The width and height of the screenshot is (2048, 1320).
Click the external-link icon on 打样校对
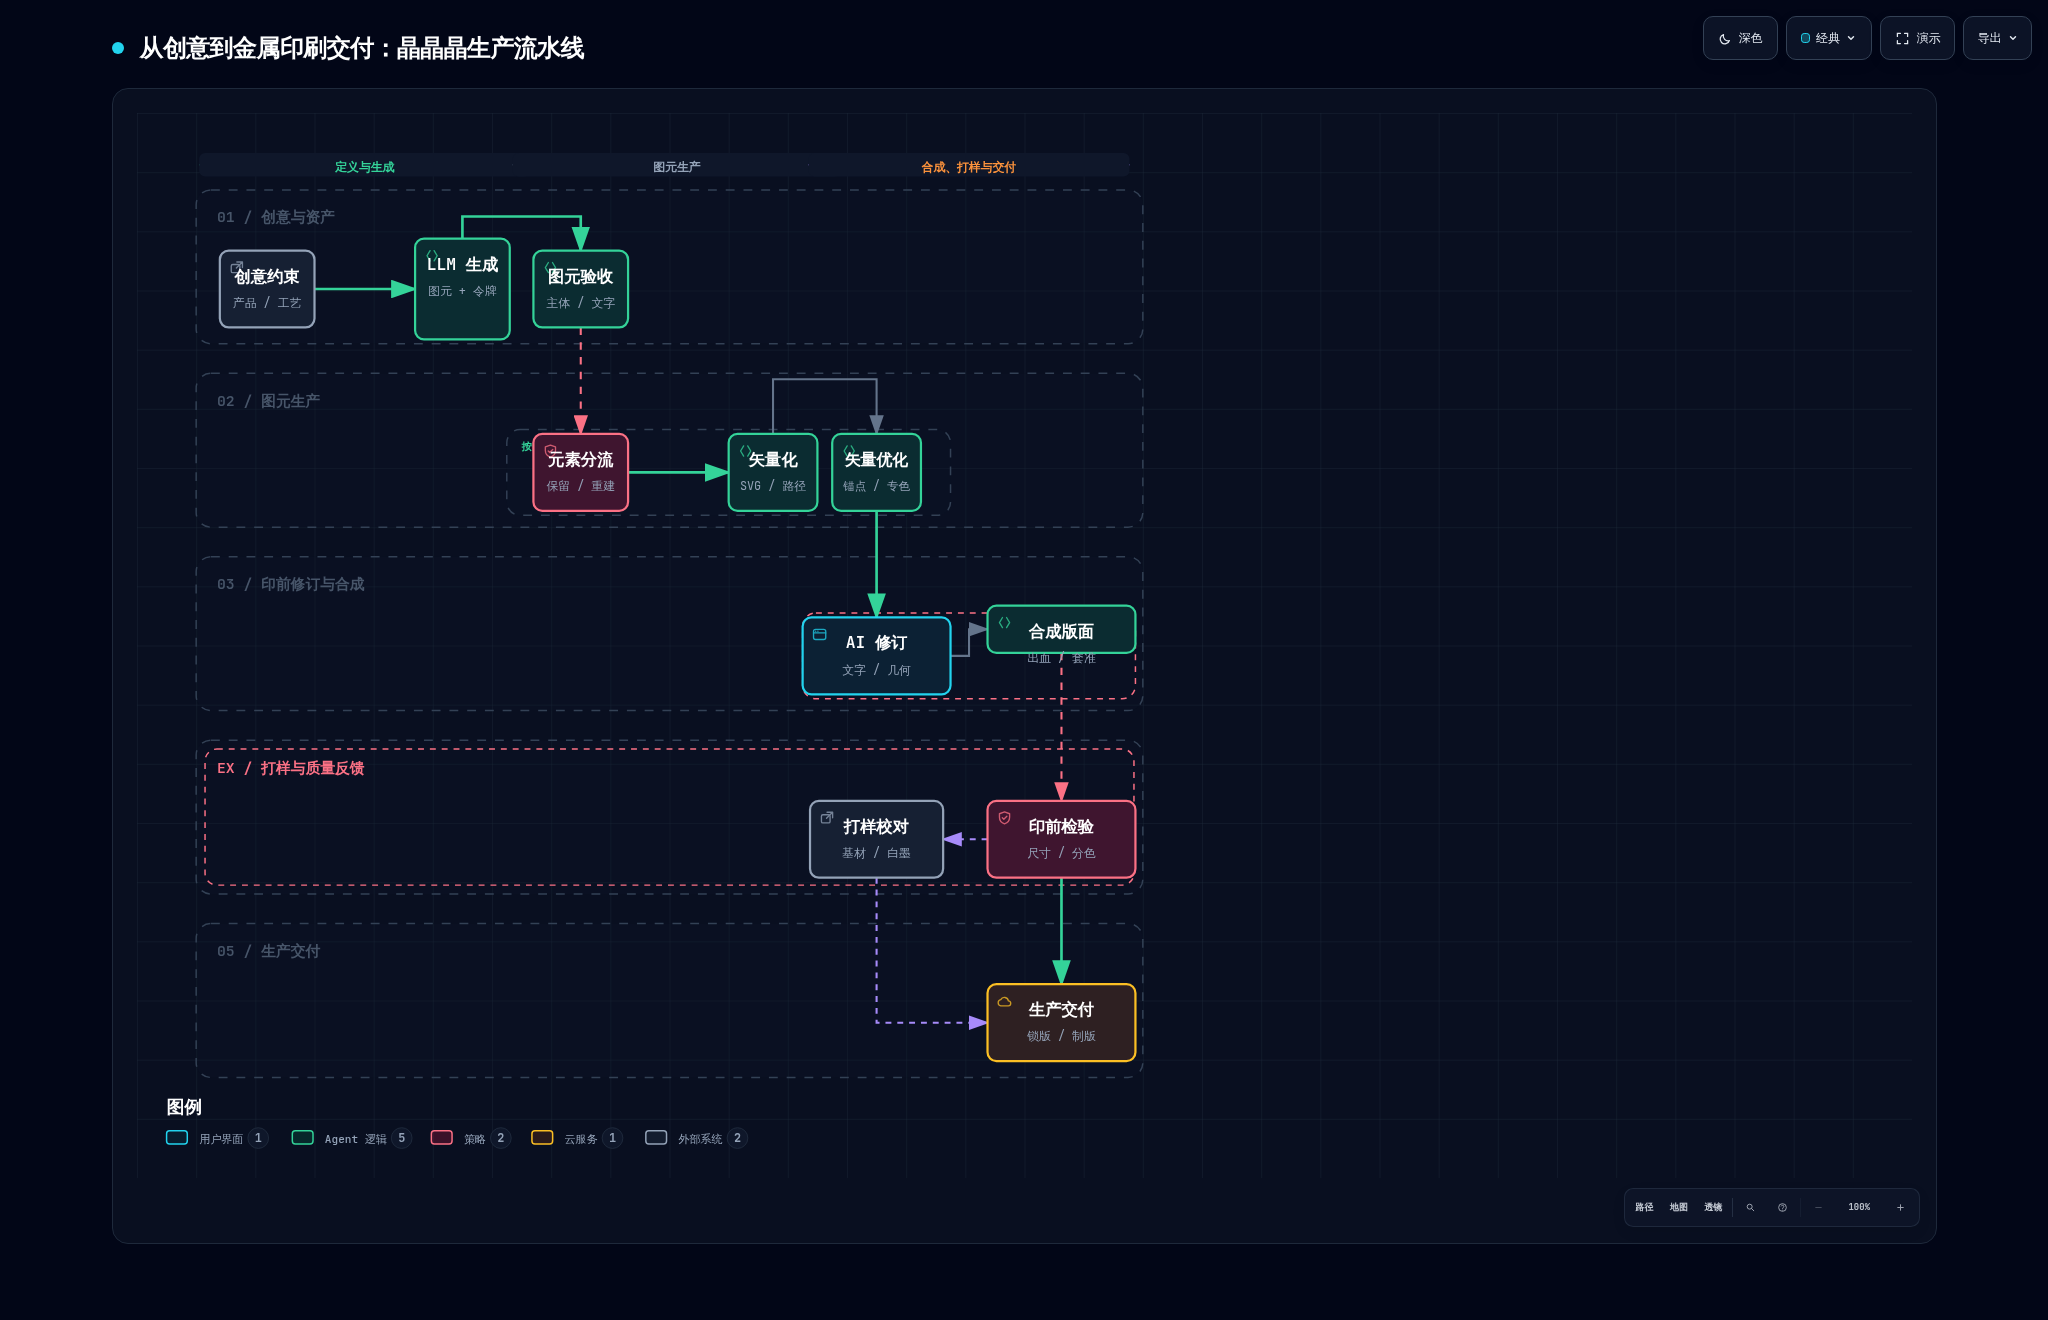pos(827,817)
